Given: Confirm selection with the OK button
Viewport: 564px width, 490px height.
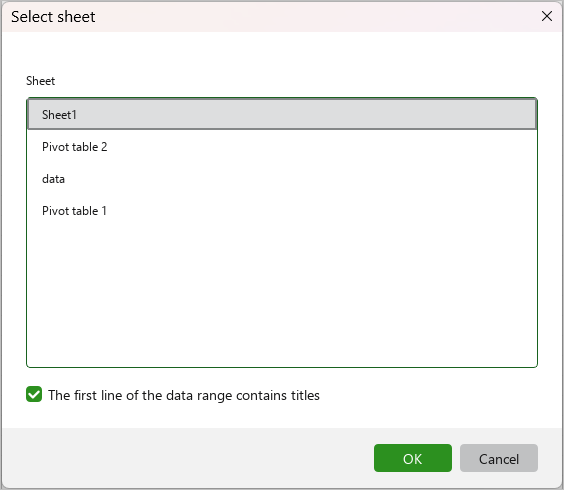Looking at the screenshot, I should click(413, 458).
